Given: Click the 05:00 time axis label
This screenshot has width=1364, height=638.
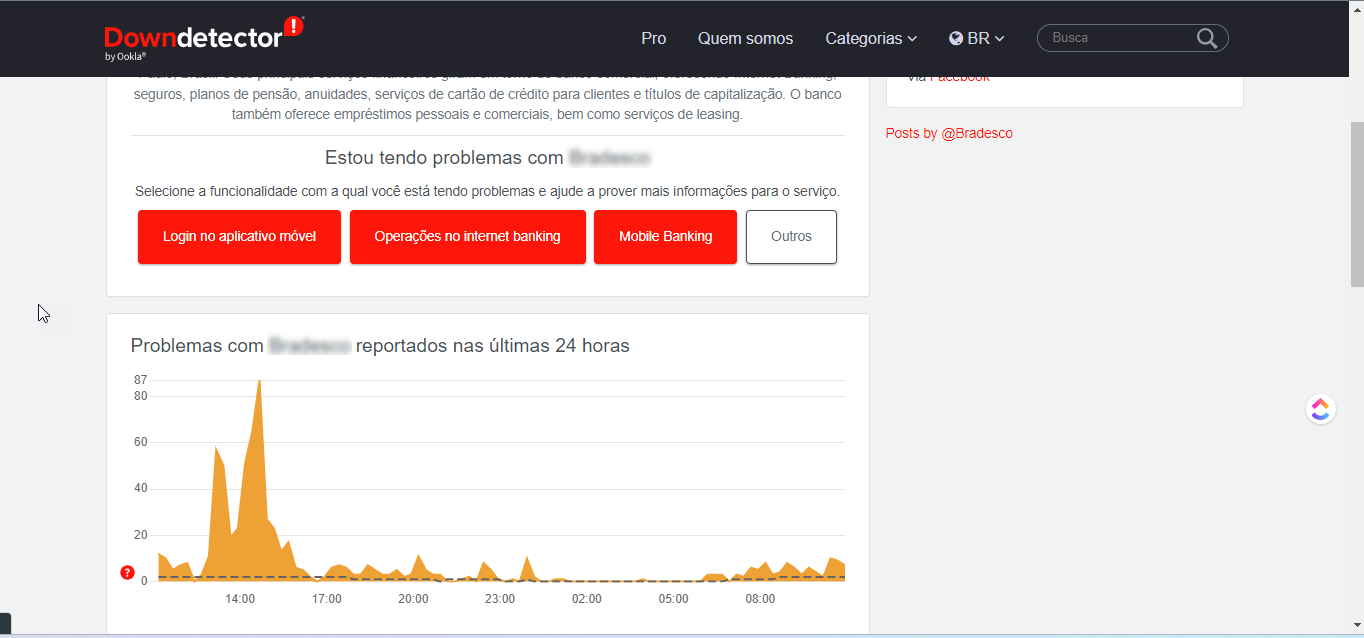Looking at the screenshot, I should (673, 599).
